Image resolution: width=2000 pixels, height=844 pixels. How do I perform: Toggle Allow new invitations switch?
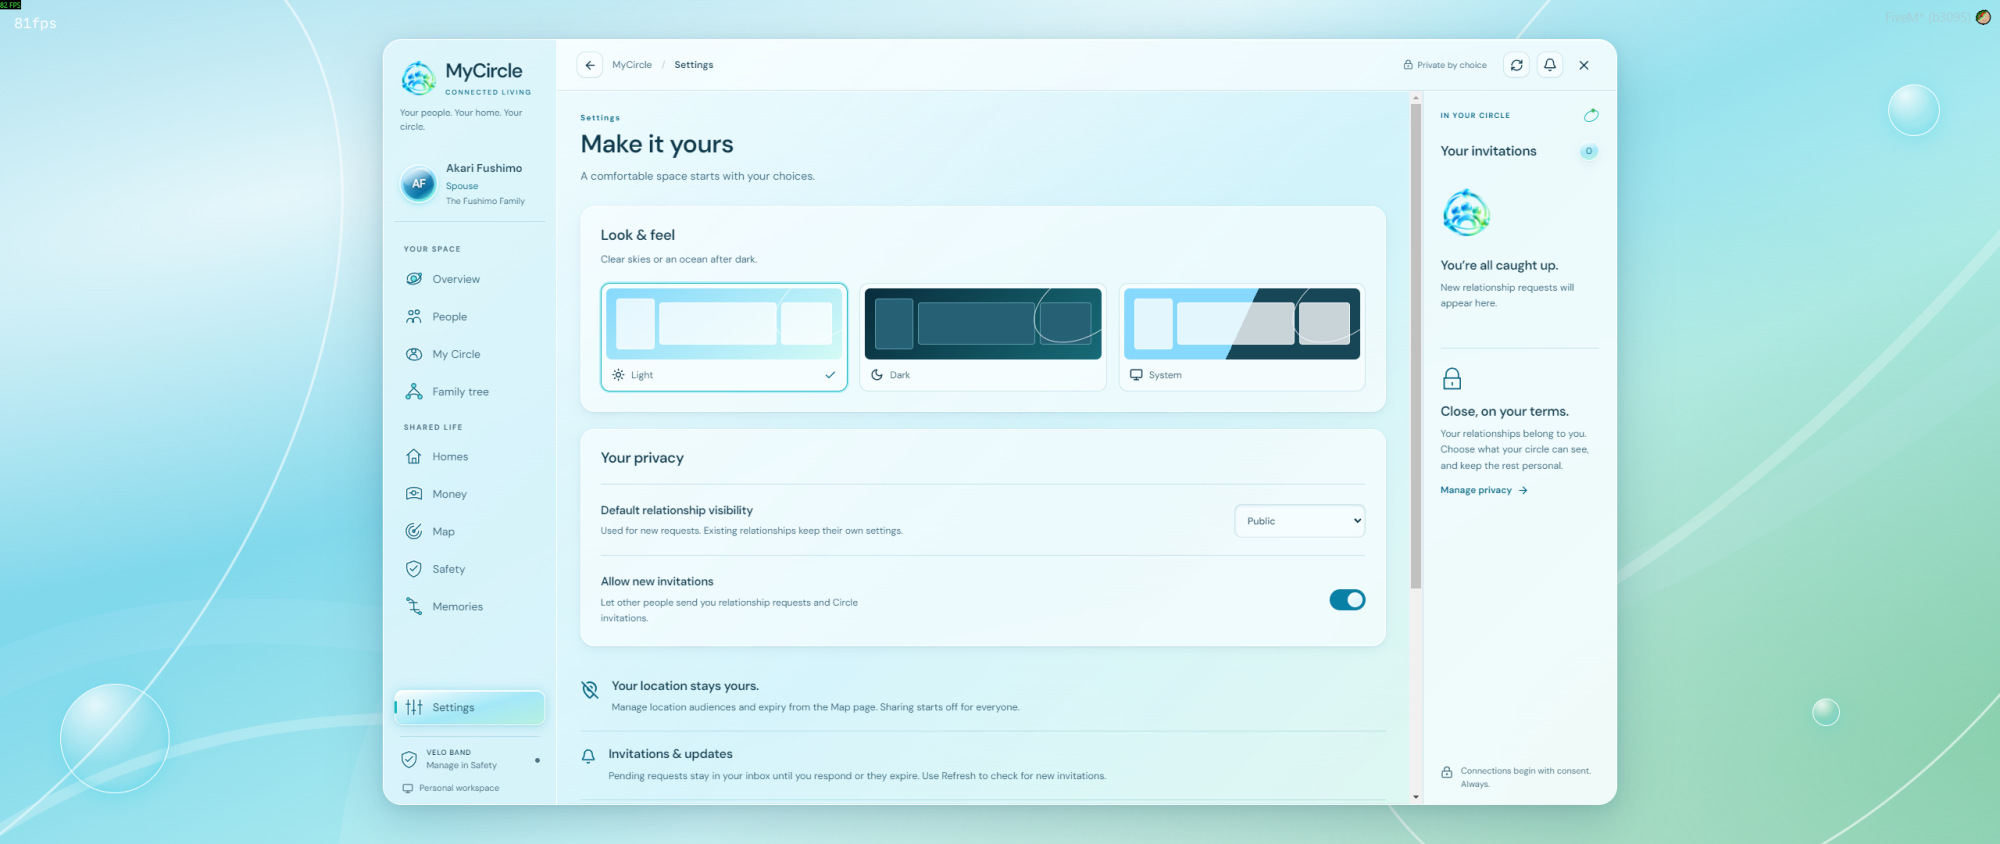pyautogui.click(x=1347, y=600)
